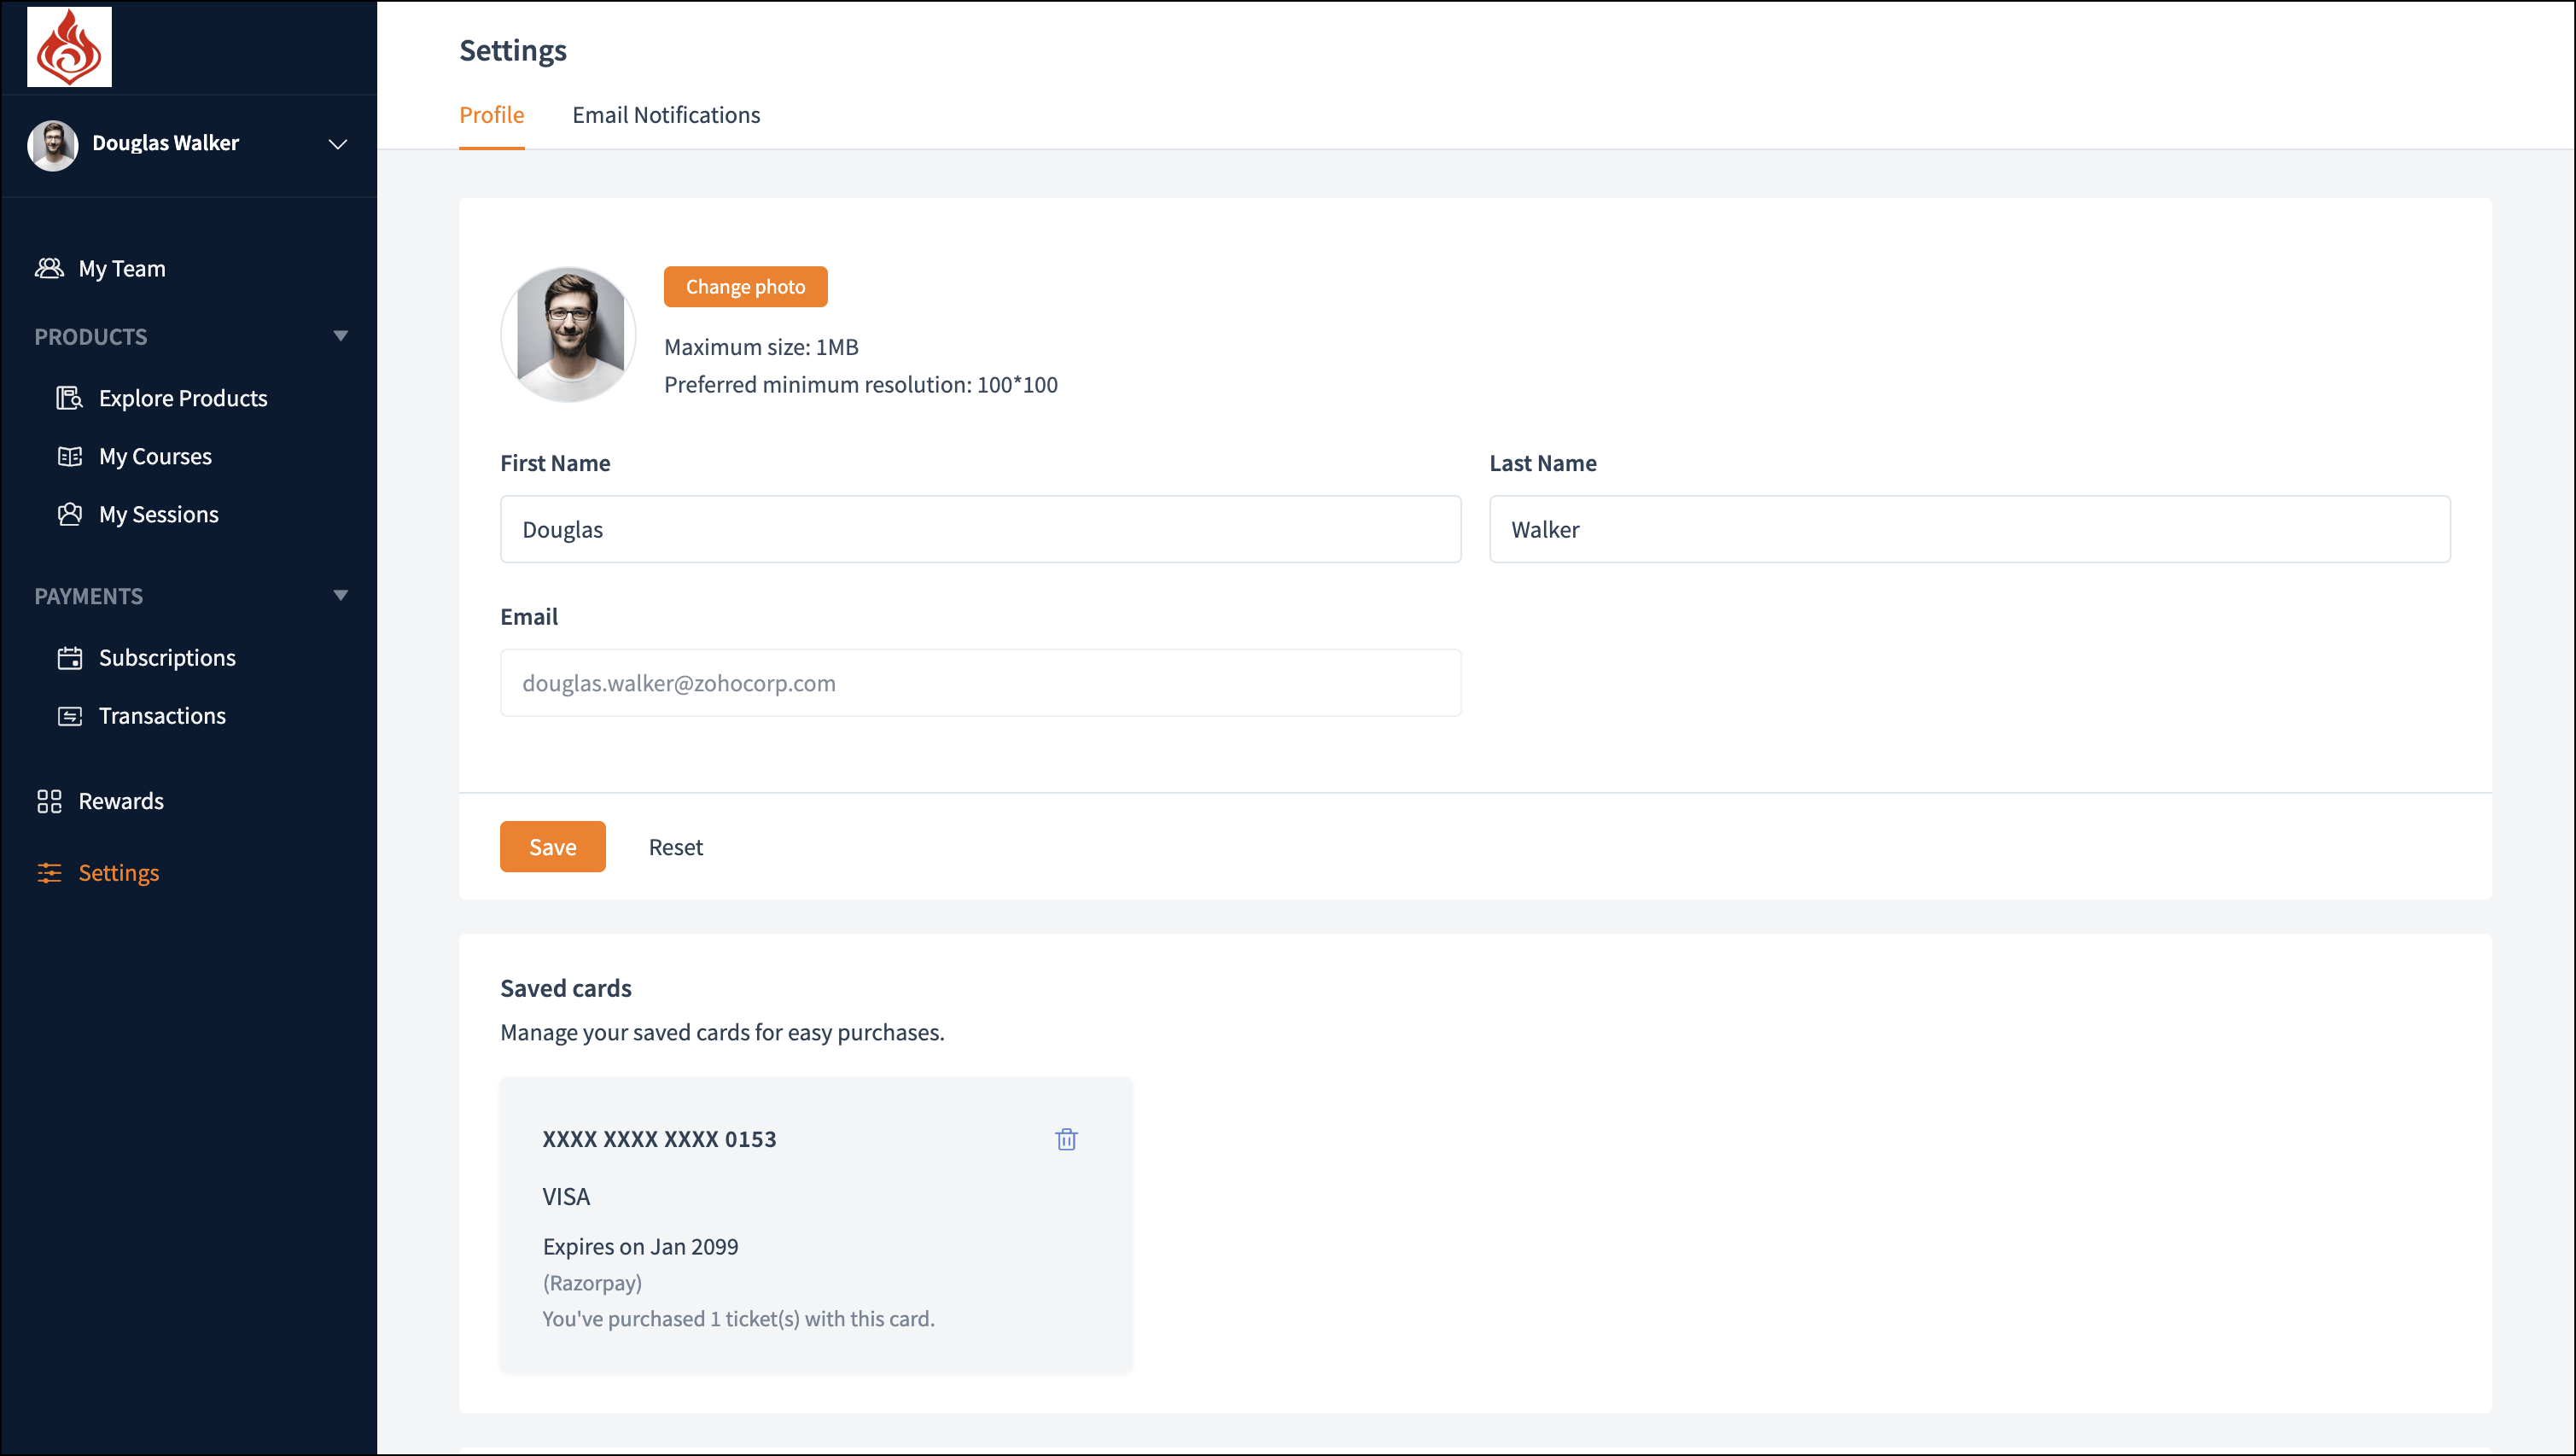Collapse the PAYMENTS section arrow
2576x1456 pixels.
pyautogui.click(x=340, y=595)
